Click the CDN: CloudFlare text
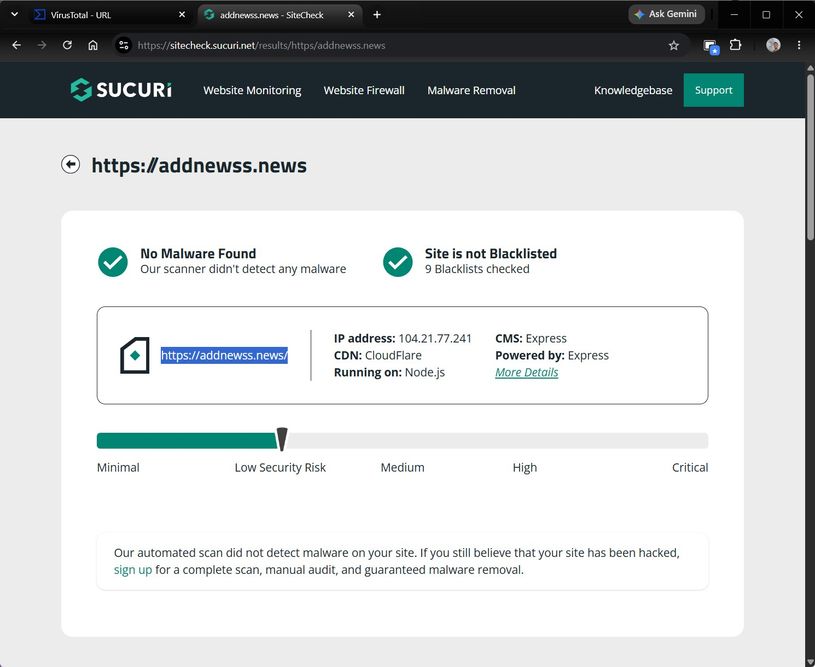The height and width of the screenshot is (667, 815). click(x=377, y=356)
